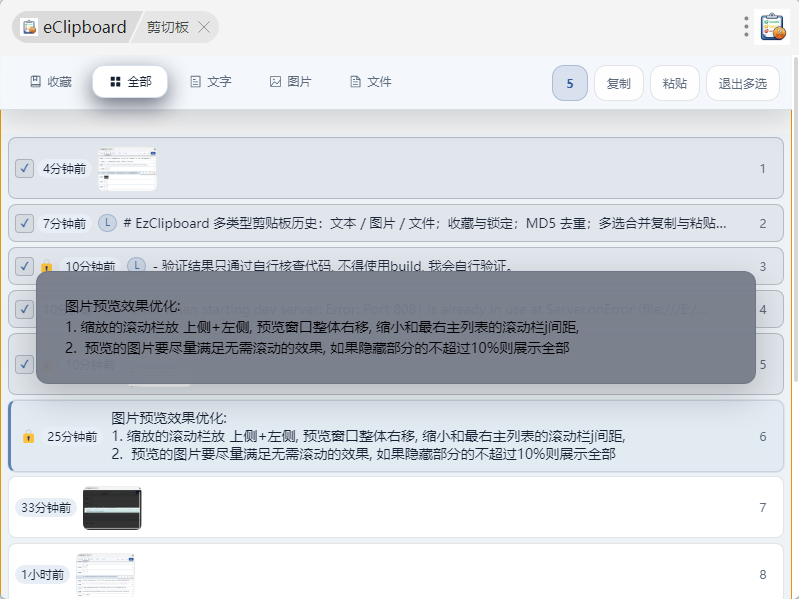Click the 粘贴 paste button
799x599 pixels.
675,83
